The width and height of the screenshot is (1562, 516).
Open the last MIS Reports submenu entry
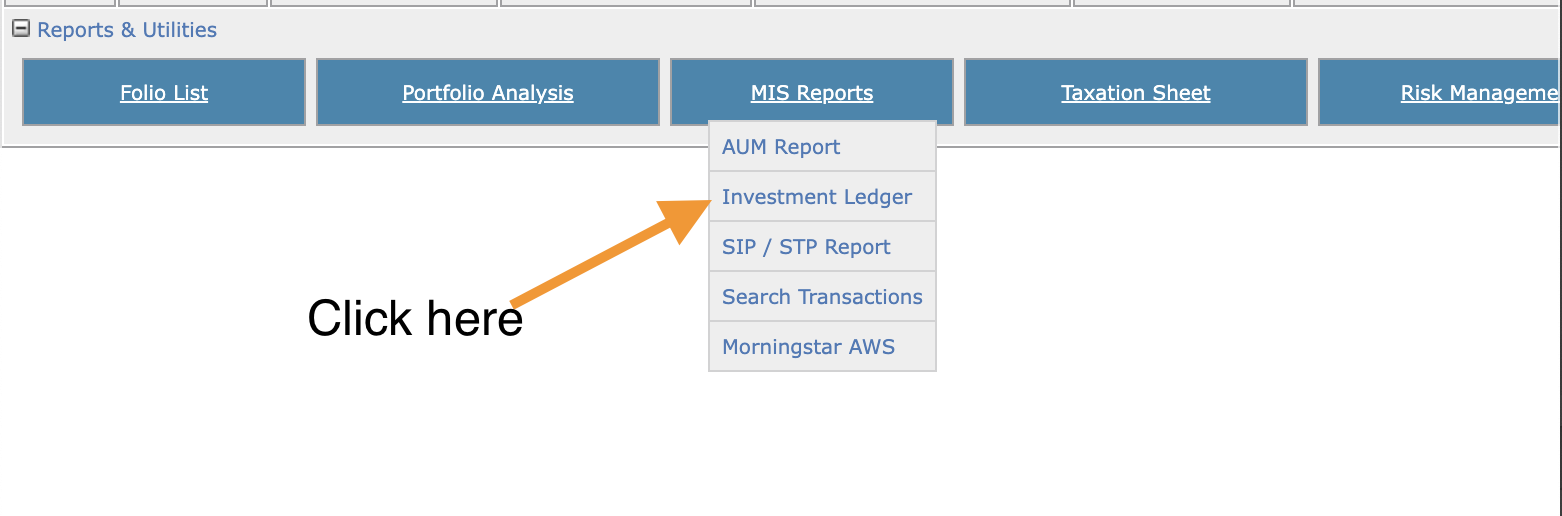coord(808,347)
